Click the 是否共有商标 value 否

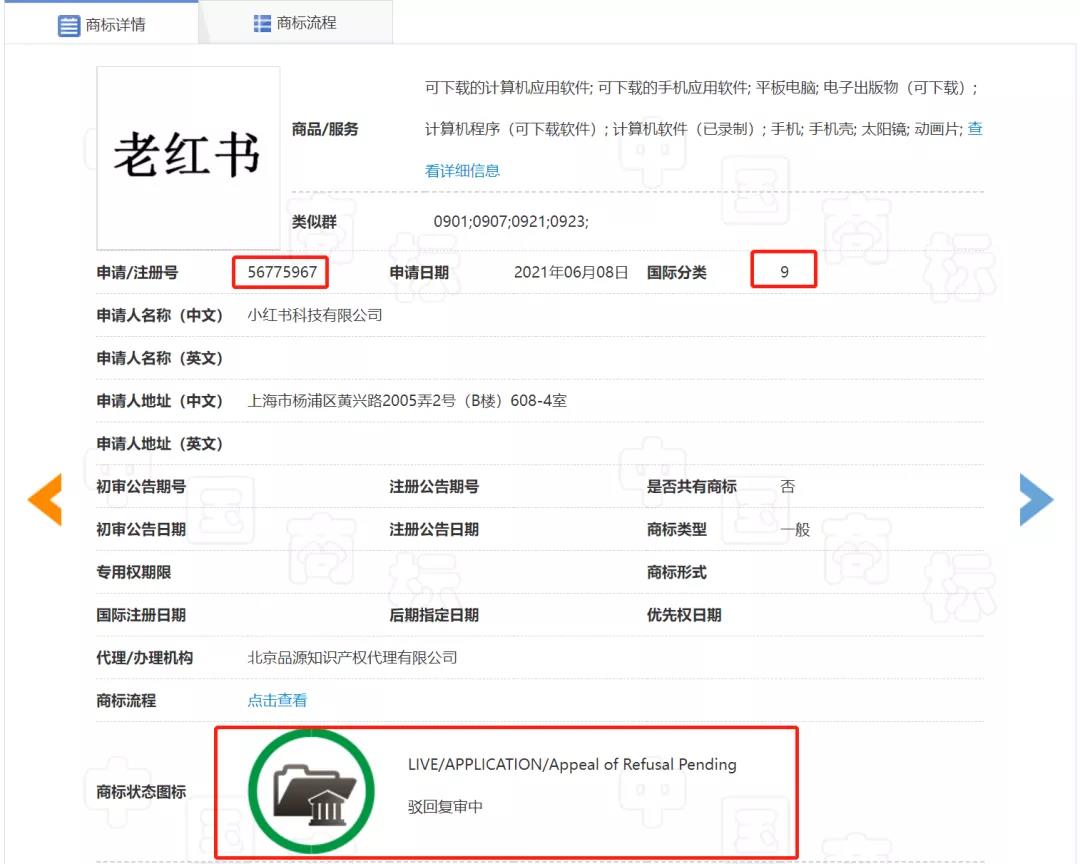(787, 486)
